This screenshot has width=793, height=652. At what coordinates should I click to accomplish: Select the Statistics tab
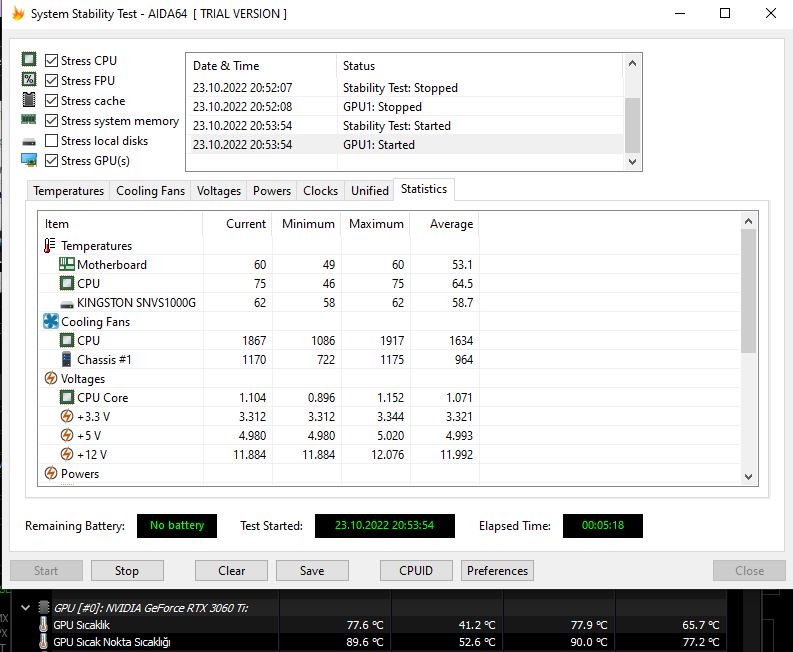click(x=424, y=189)
